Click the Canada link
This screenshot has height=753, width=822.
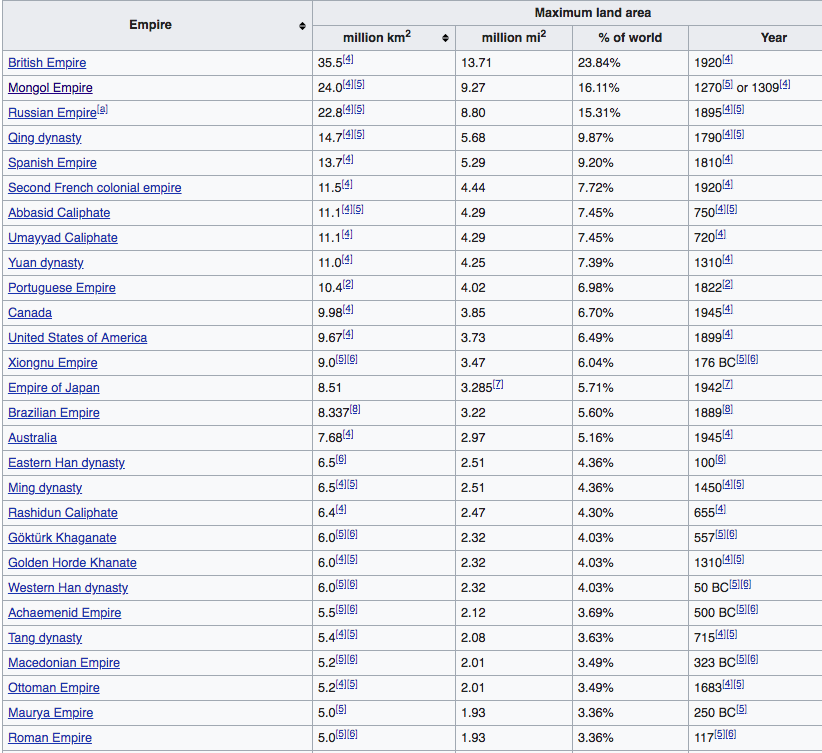tap(30, 313)
